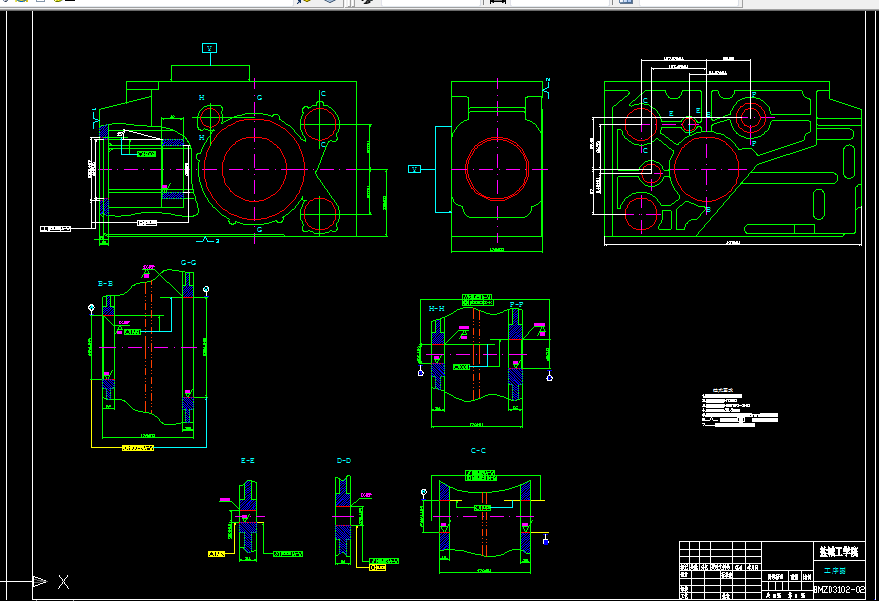Select the E-E section view label
This screenshot has width=879, height=601.
click(248, 460)
